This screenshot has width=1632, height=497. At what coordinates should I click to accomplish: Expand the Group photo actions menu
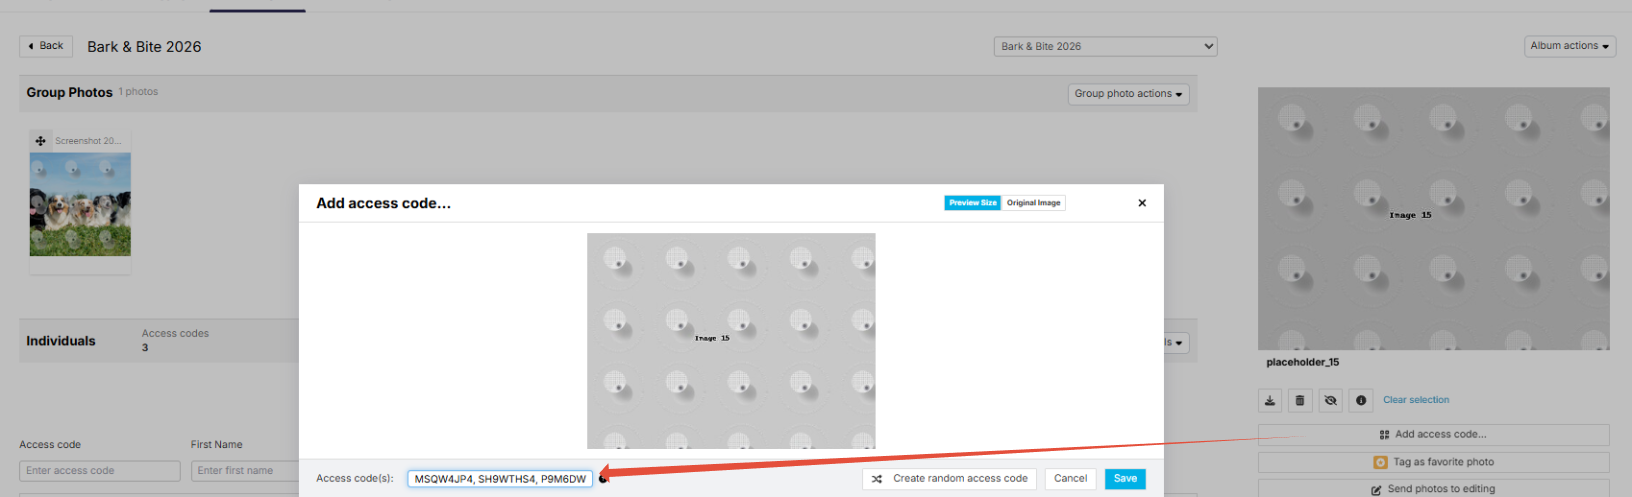1128,94
